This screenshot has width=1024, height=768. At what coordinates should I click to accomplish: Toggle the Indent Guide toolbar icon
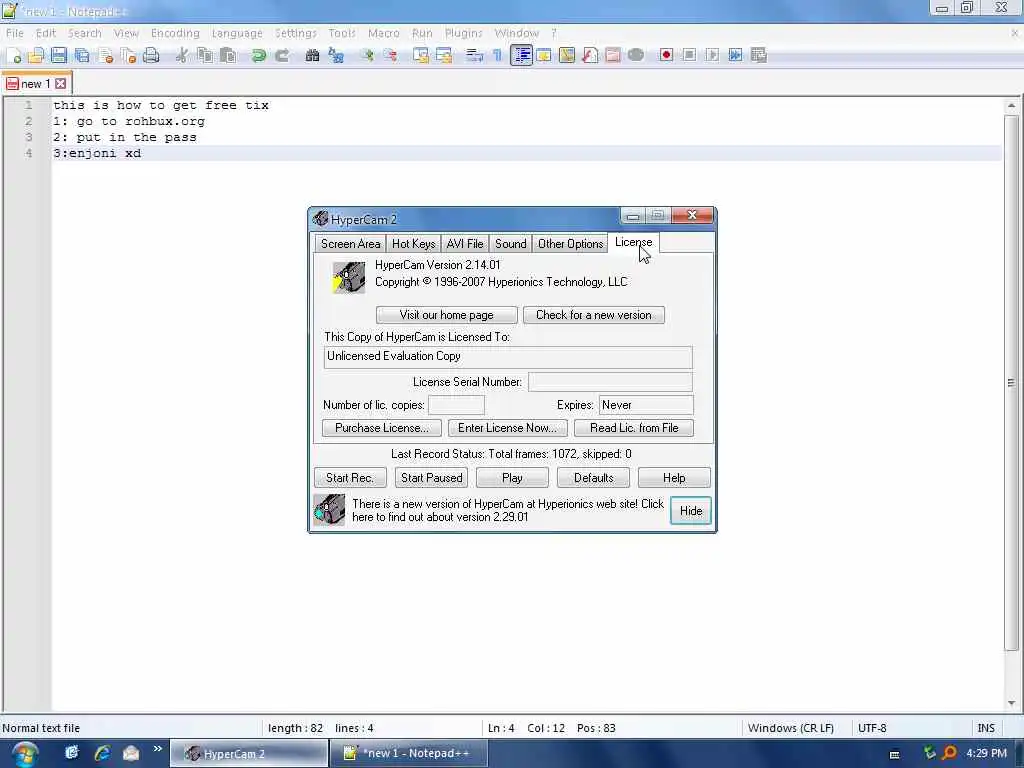tap(521, 56)
